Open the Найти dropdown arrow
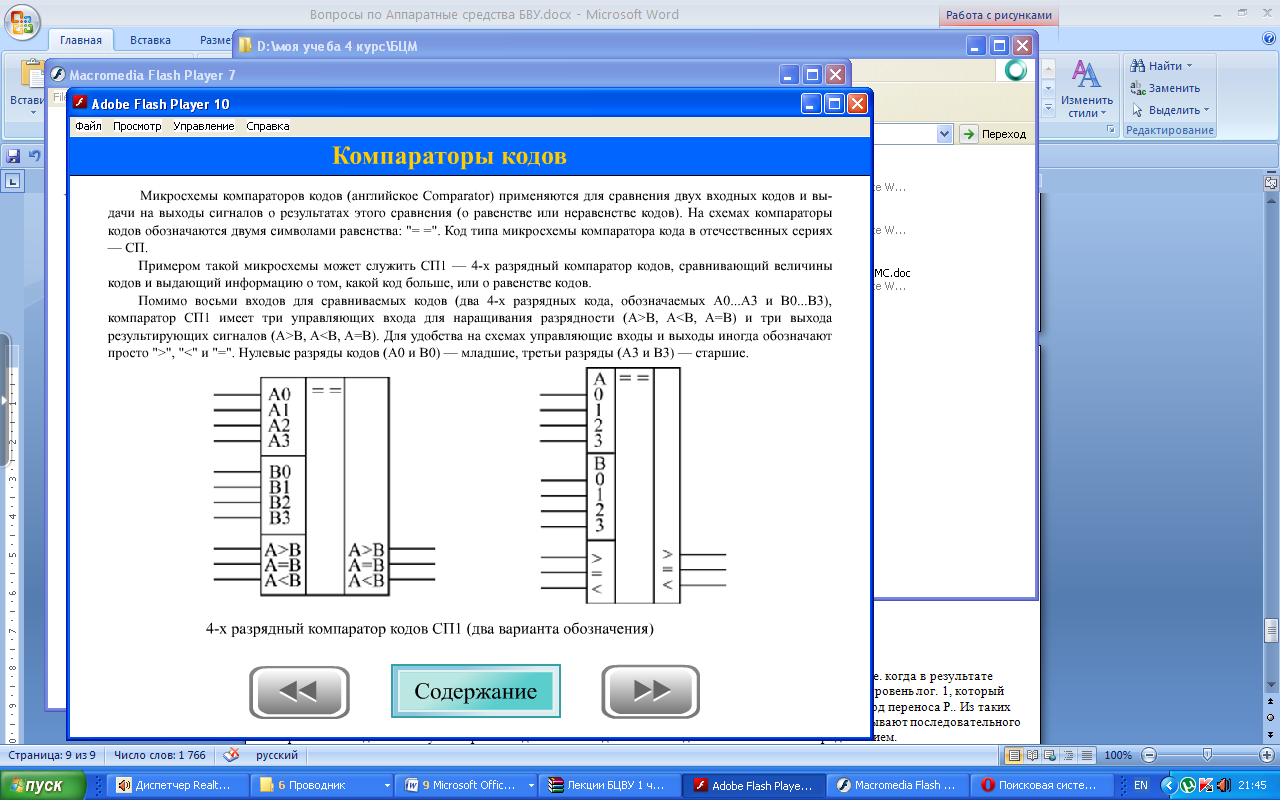Image resolution: width=1280 pixels, height=800 pixels. tap(1189, 66)
